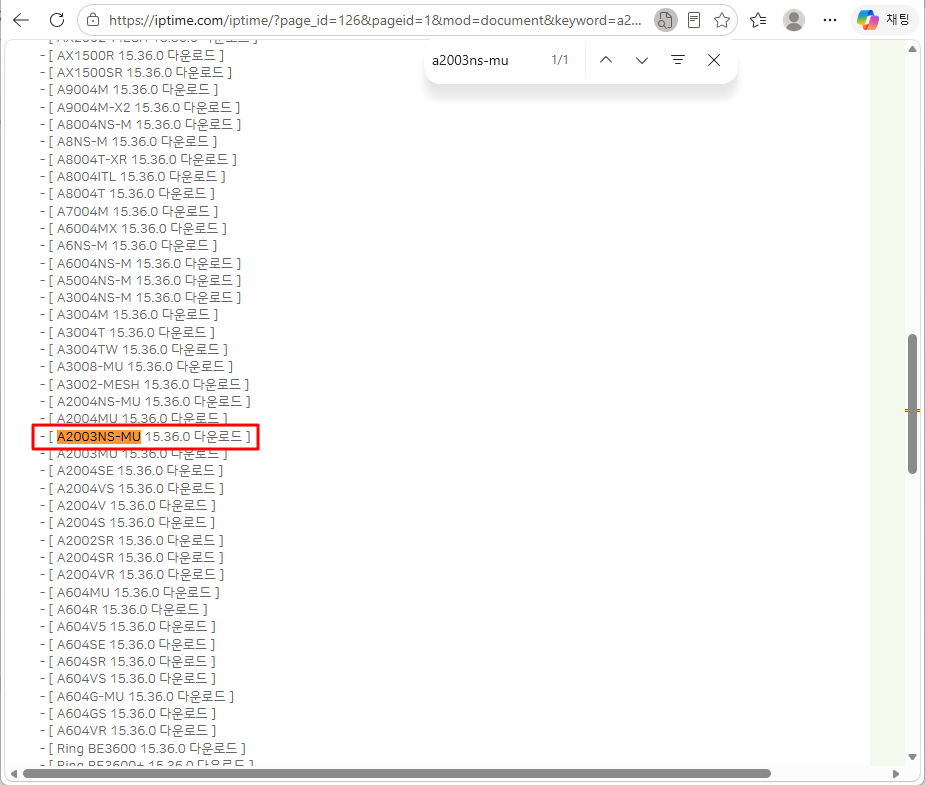
Task: Click the horizontal scrollbar right arrow
Action: pyautogui.click(x=896, y=774)
